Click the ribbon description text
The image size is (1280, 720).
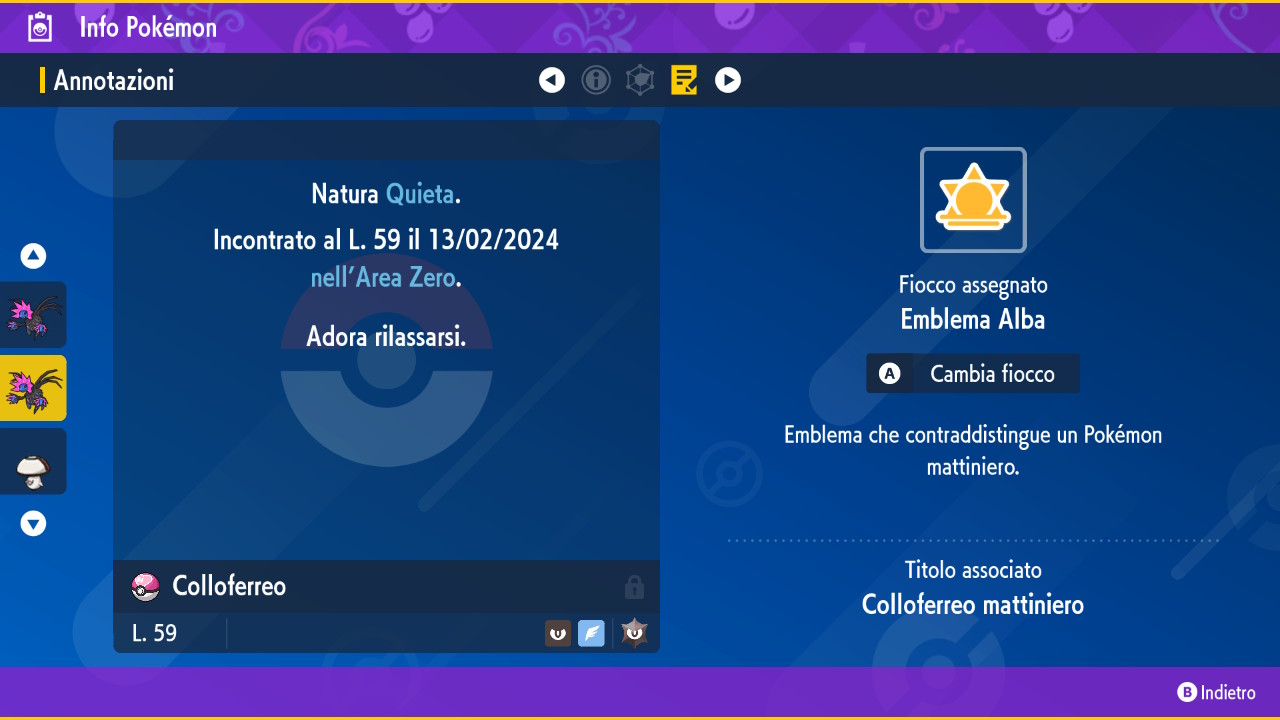click(x=973, y=450)
